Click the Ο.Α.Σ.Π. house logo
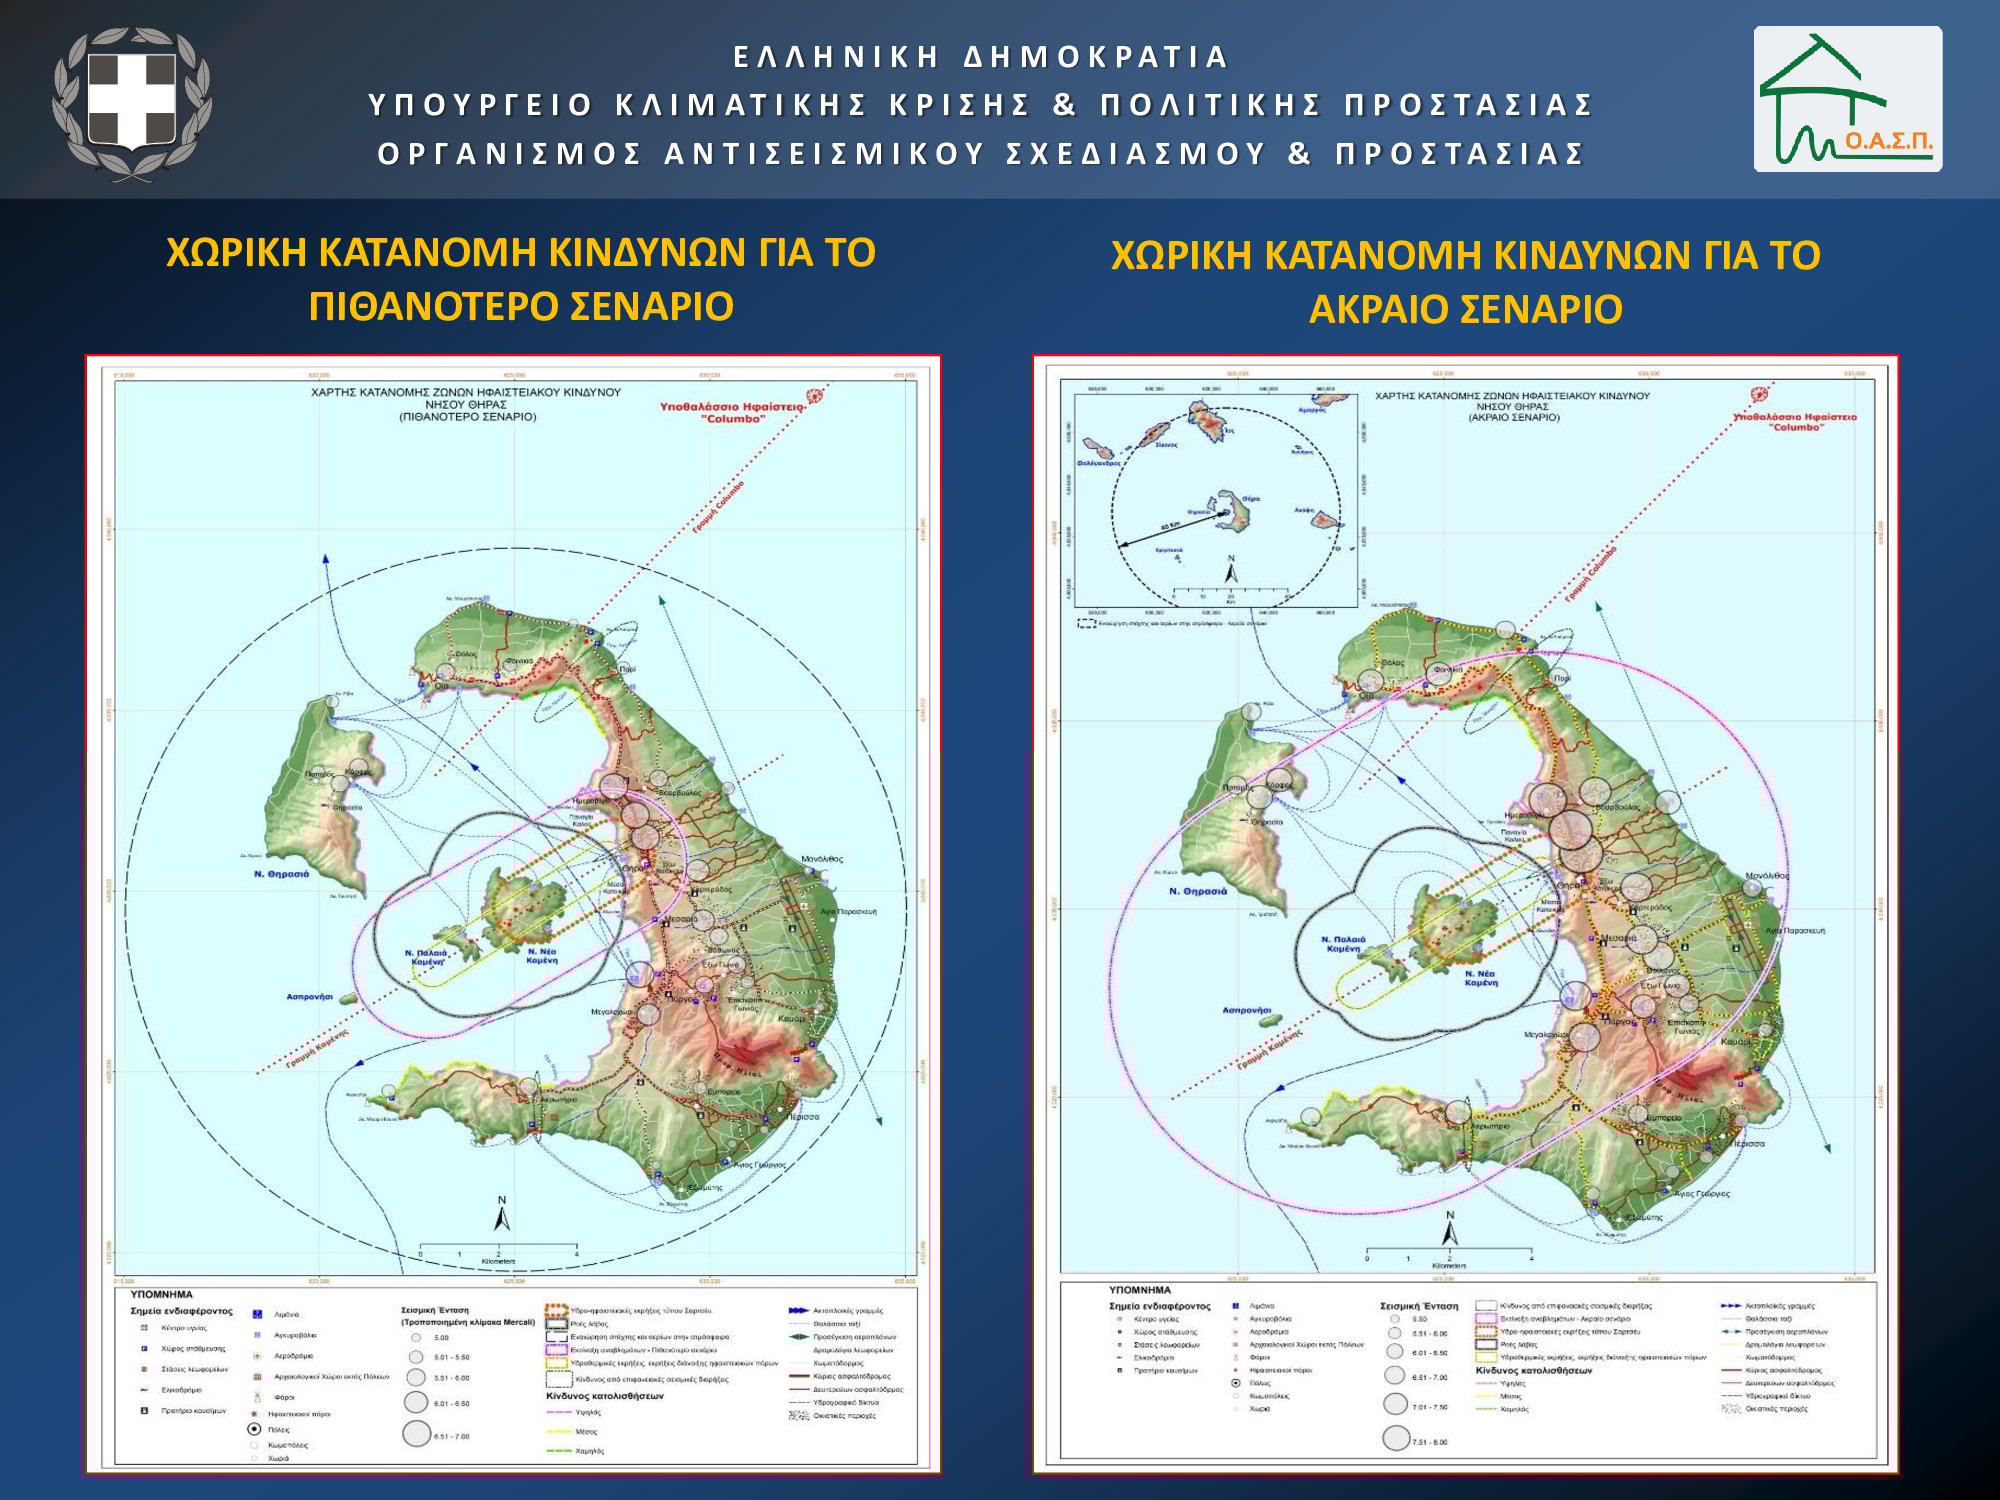Image resolution: width=2000 pixels, height=1500 pixels. tap(1848, 99)
